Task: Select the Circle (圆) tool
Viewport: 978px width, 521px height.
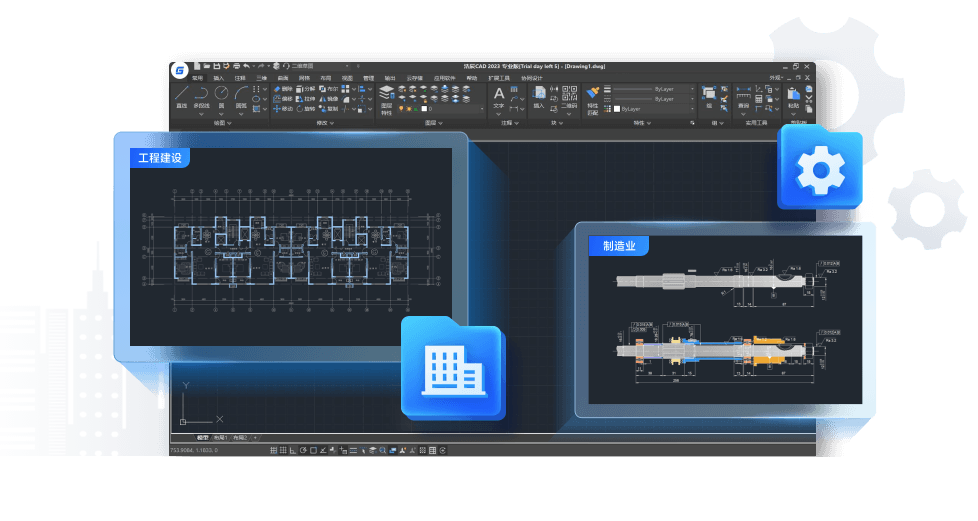Action: 221,97
